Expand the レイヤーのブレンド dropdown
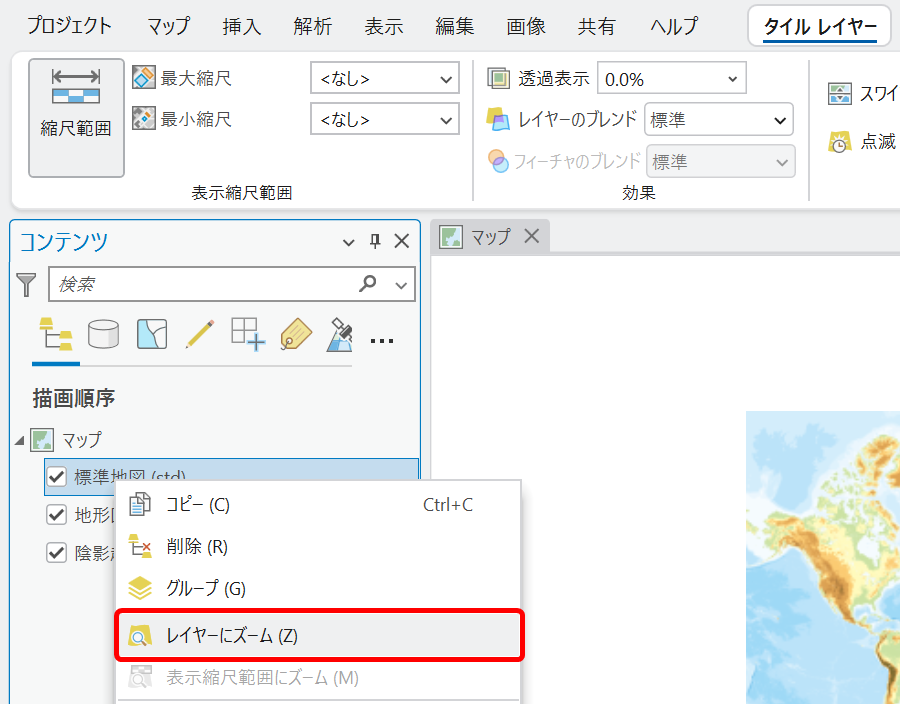 (718, 120)
